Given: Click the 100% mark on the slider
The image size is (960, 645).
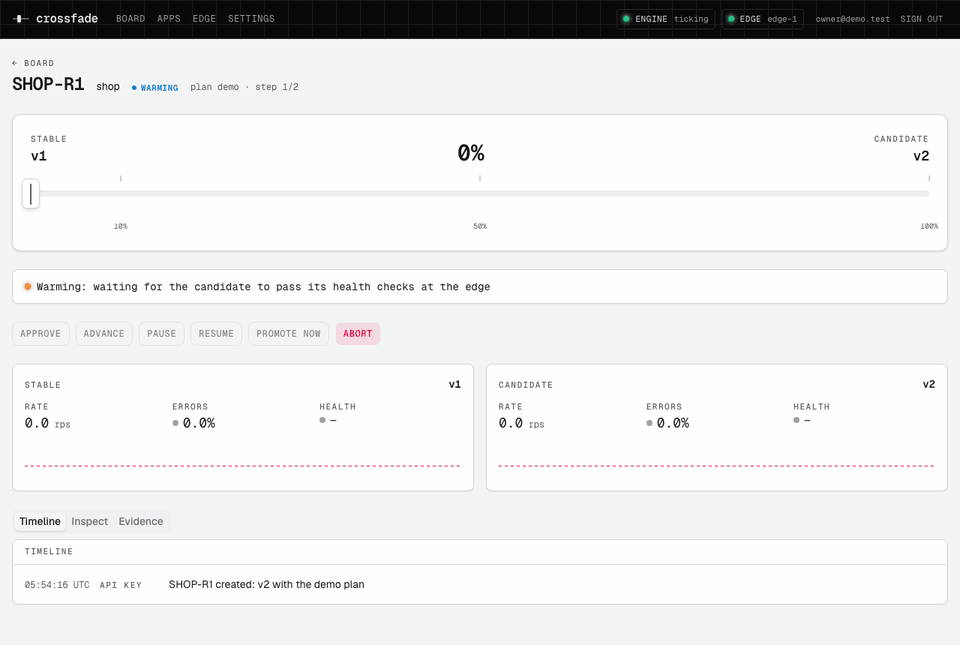Looking at the screenshot, I should tap(929, 226).
